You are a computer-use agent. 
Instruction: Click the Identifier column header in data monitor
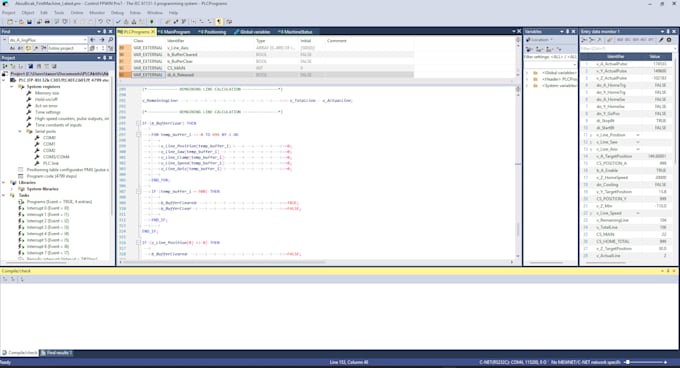615,56
